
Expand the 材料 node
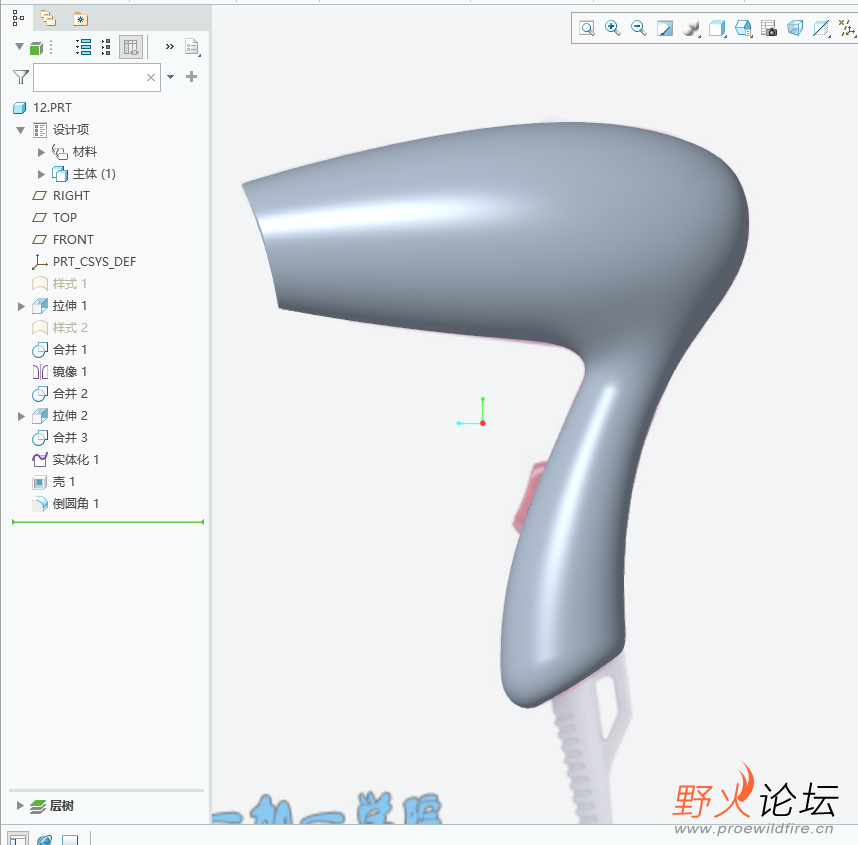(x=41, y=152)
